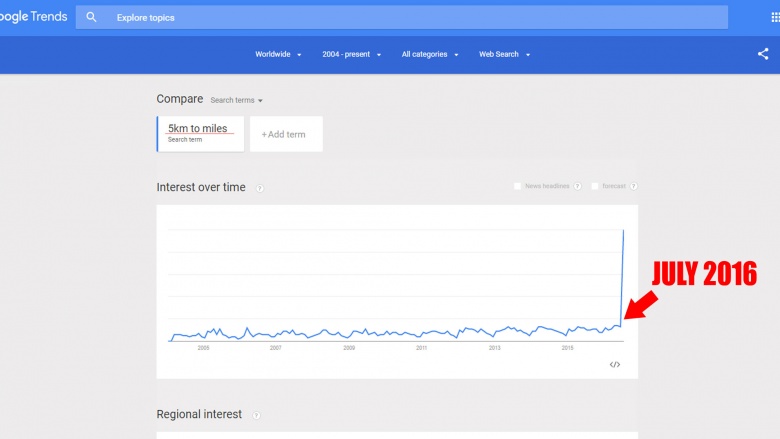Screen dimensions: 780x439
Task: Click the 2013 axis label
Action: click(x=494, y=348)
